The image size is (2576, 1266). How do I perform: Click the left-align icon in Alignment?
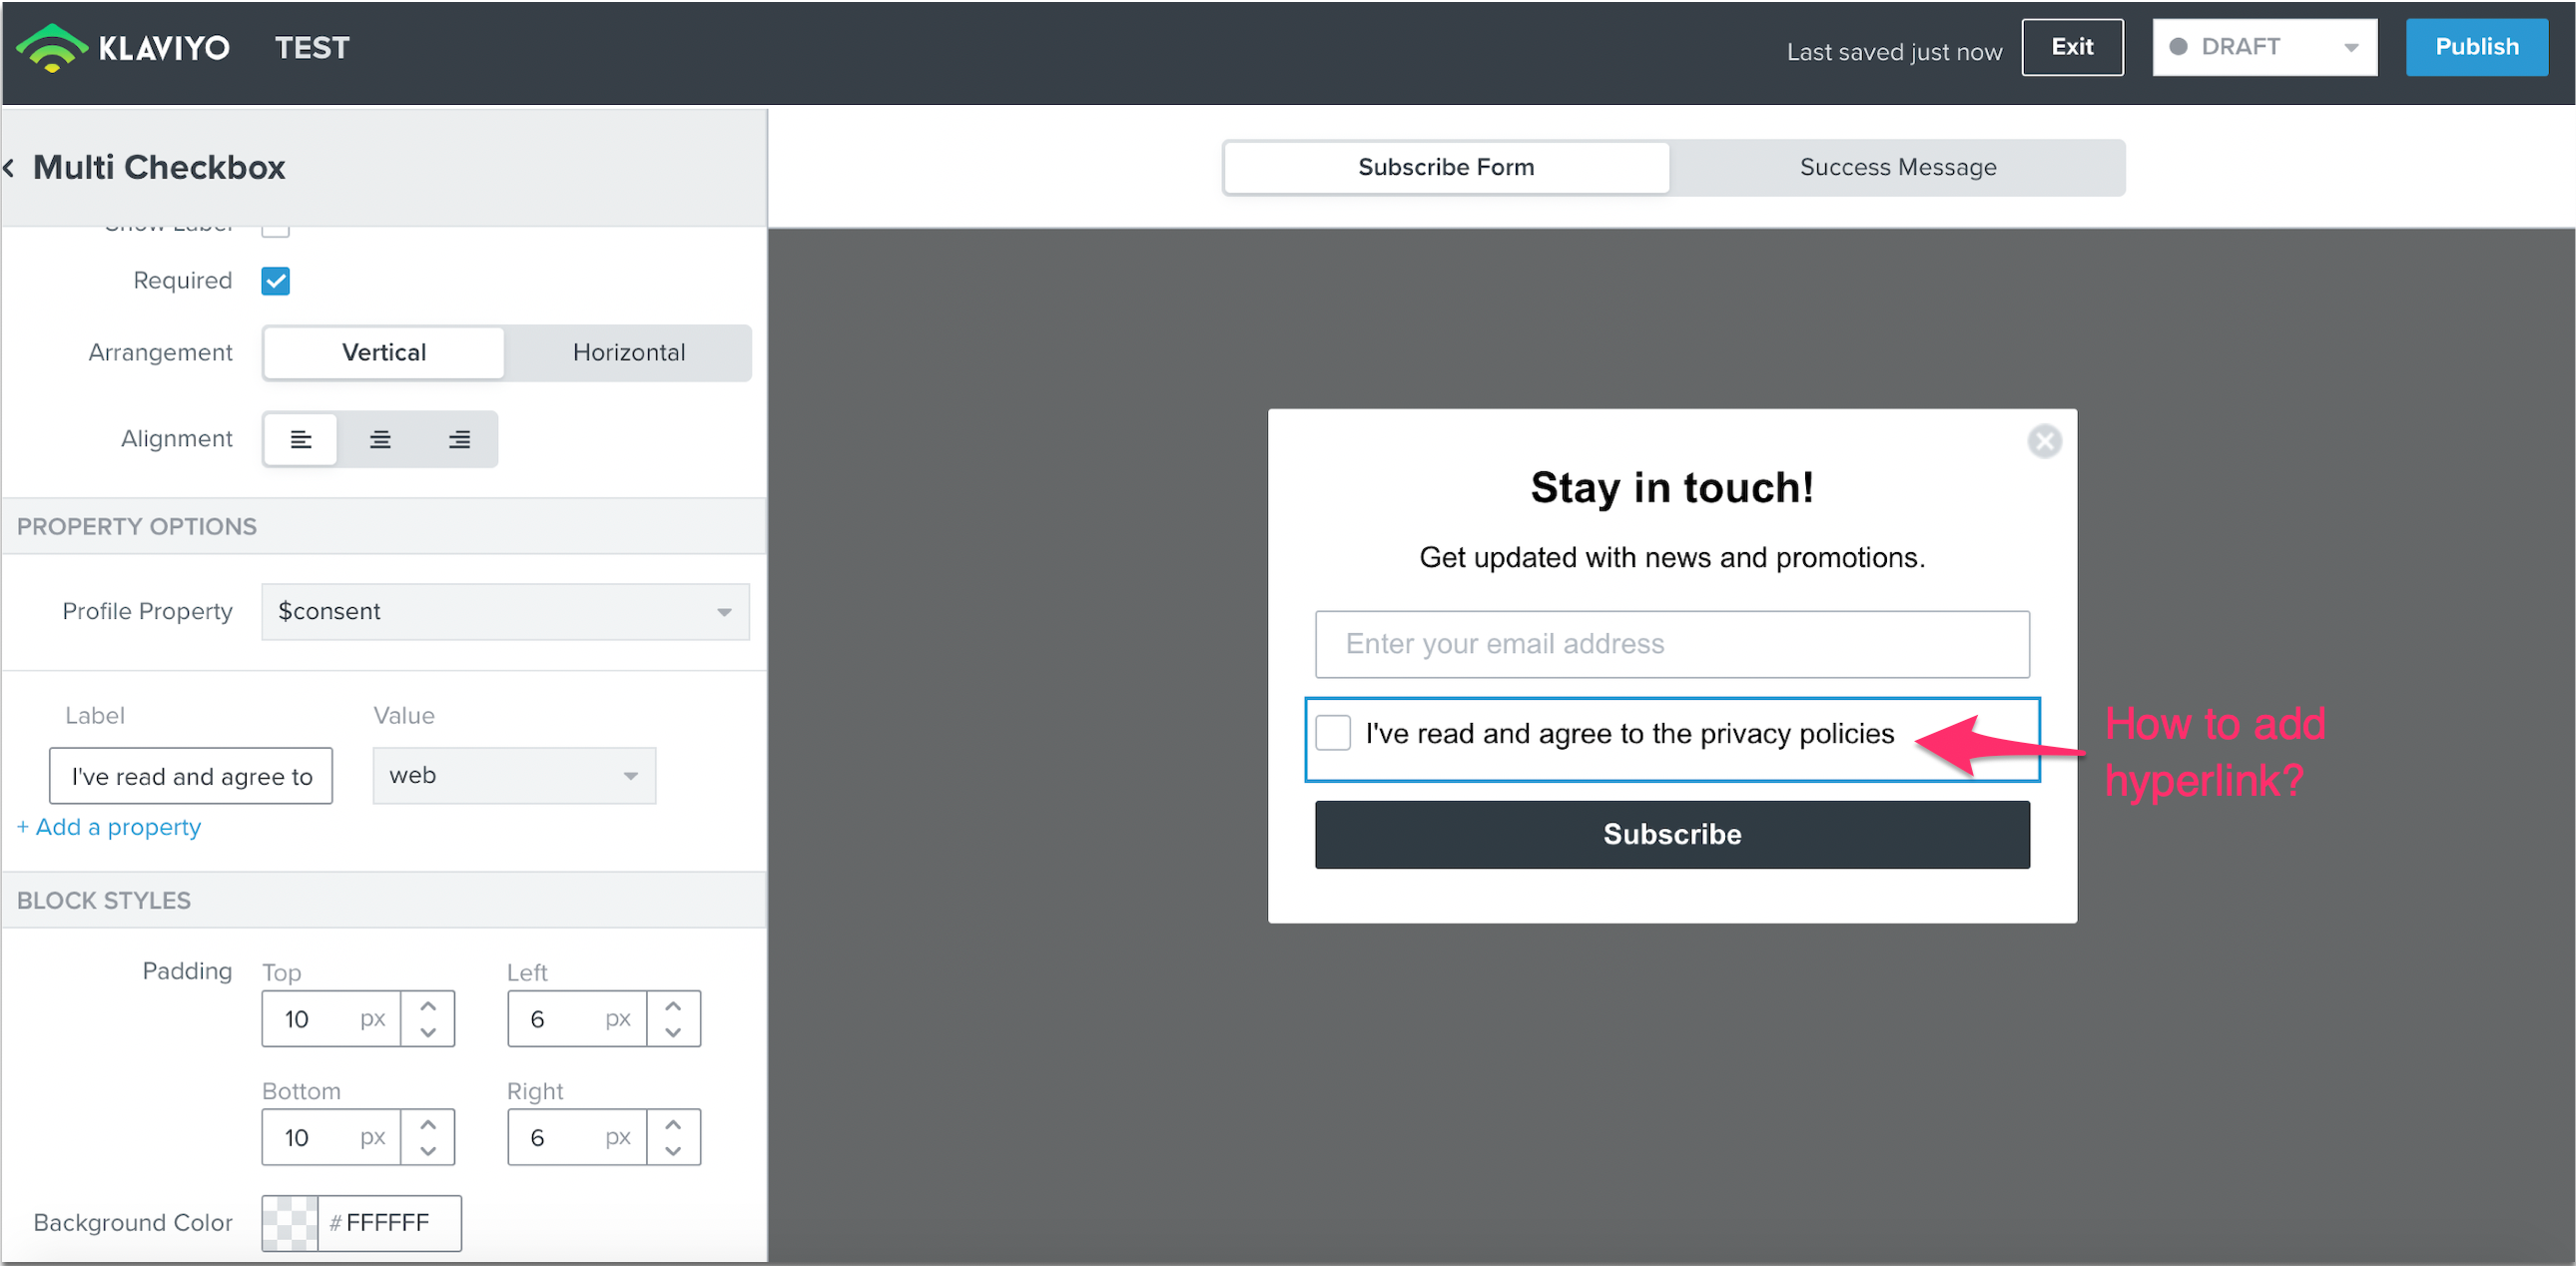pyautogui.click(x=301, y=438)
